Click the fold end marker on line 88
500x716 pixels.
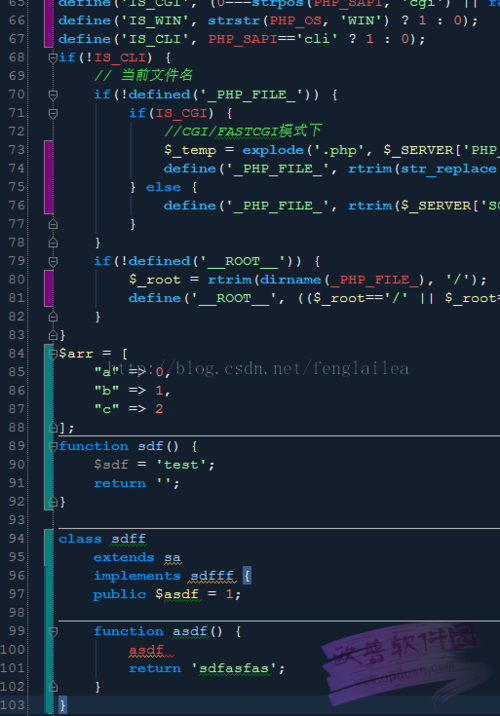tap(53, 427)
